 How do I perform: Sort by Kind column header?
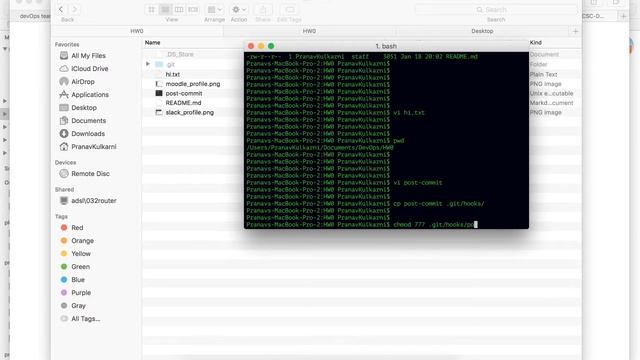pyautogui.click(x=536, y=42)
